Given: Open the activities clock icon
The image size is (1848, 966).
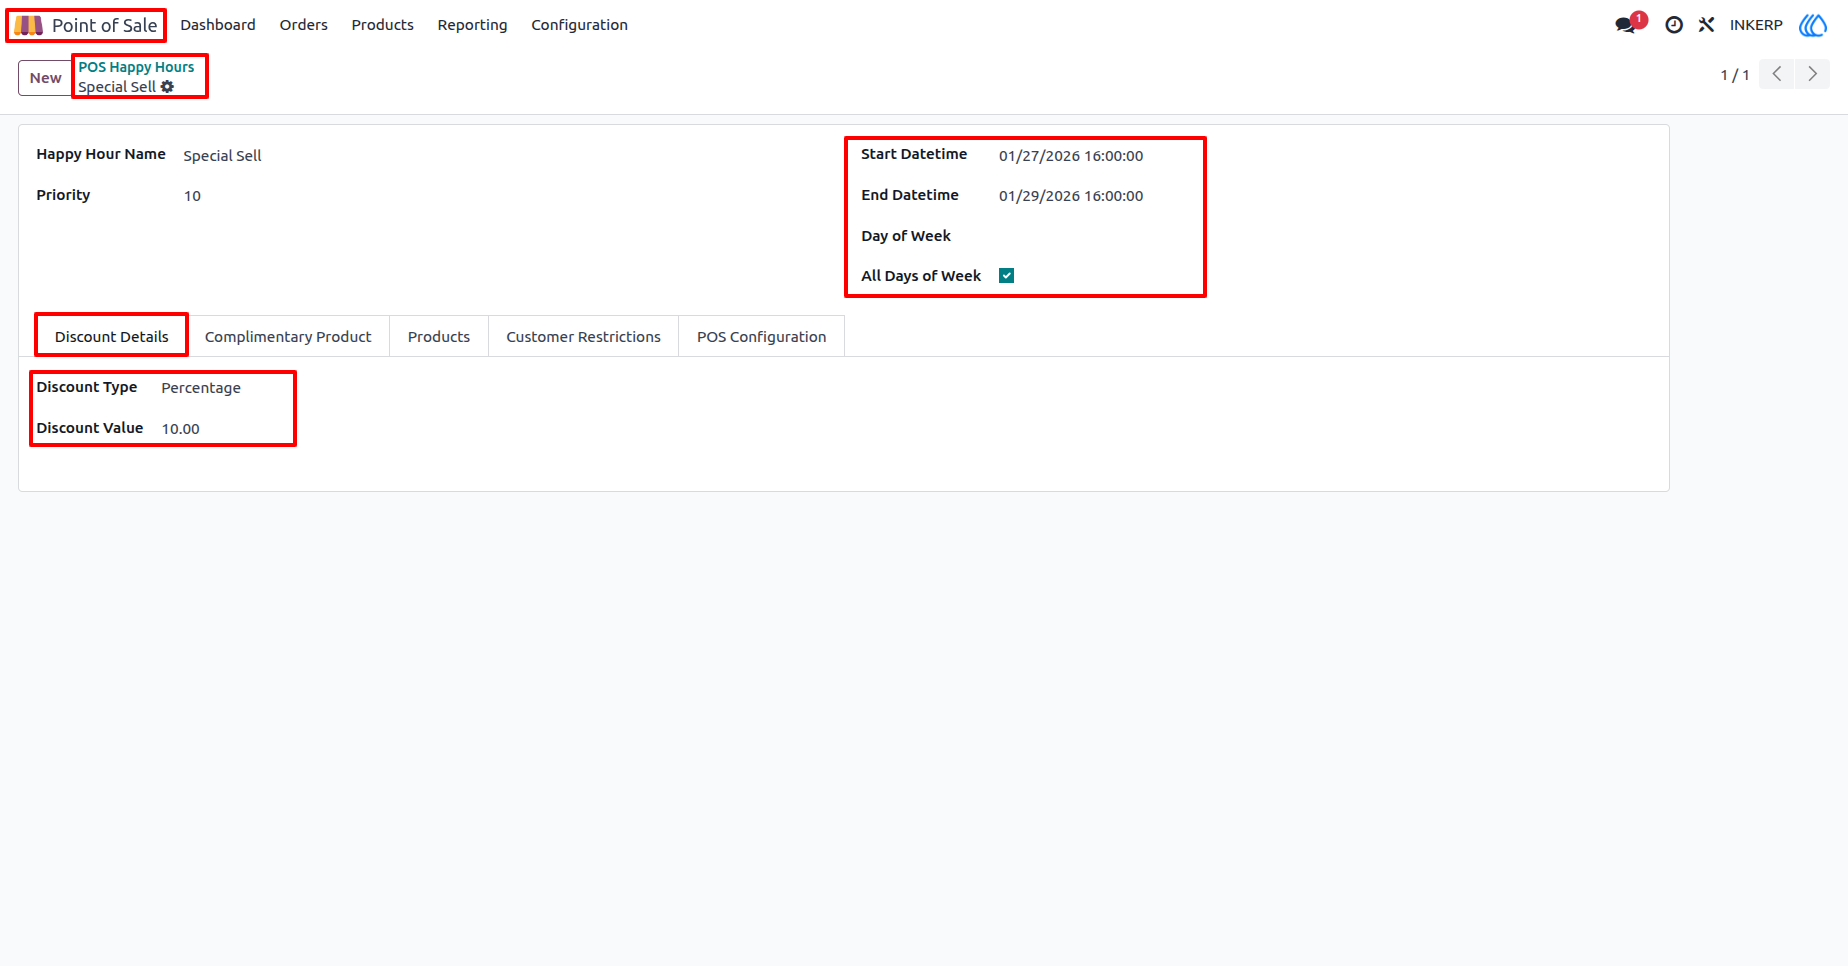Looking at the screenshot, I should pos(1674,25).
